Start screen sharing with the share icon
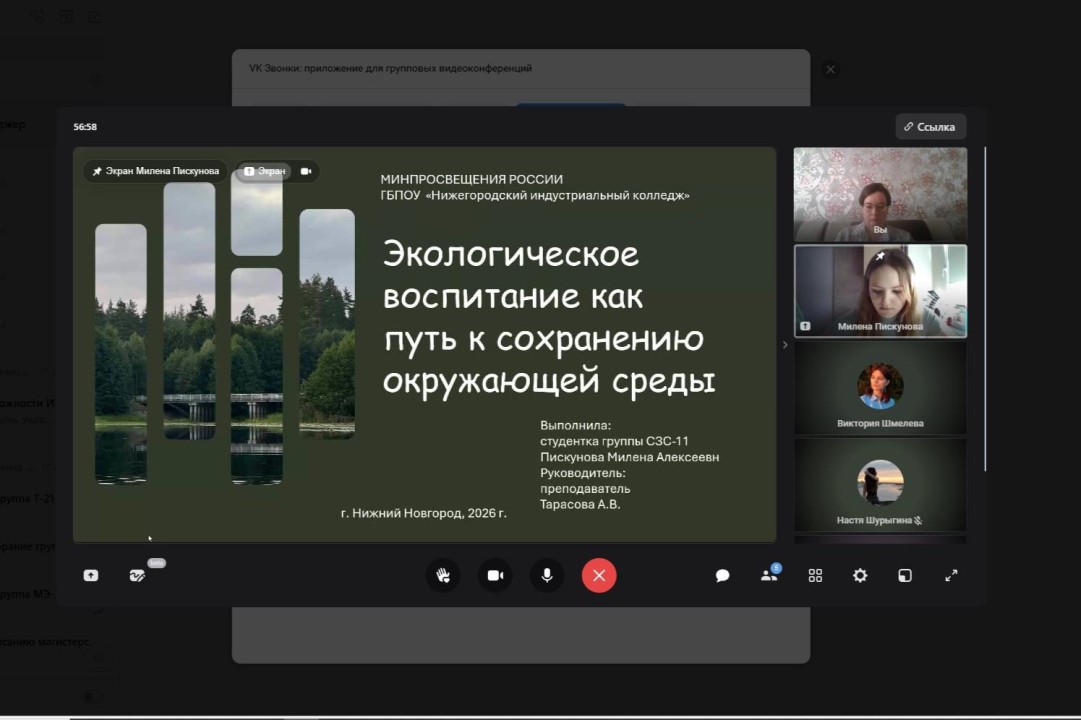 (x=91, y=575)
